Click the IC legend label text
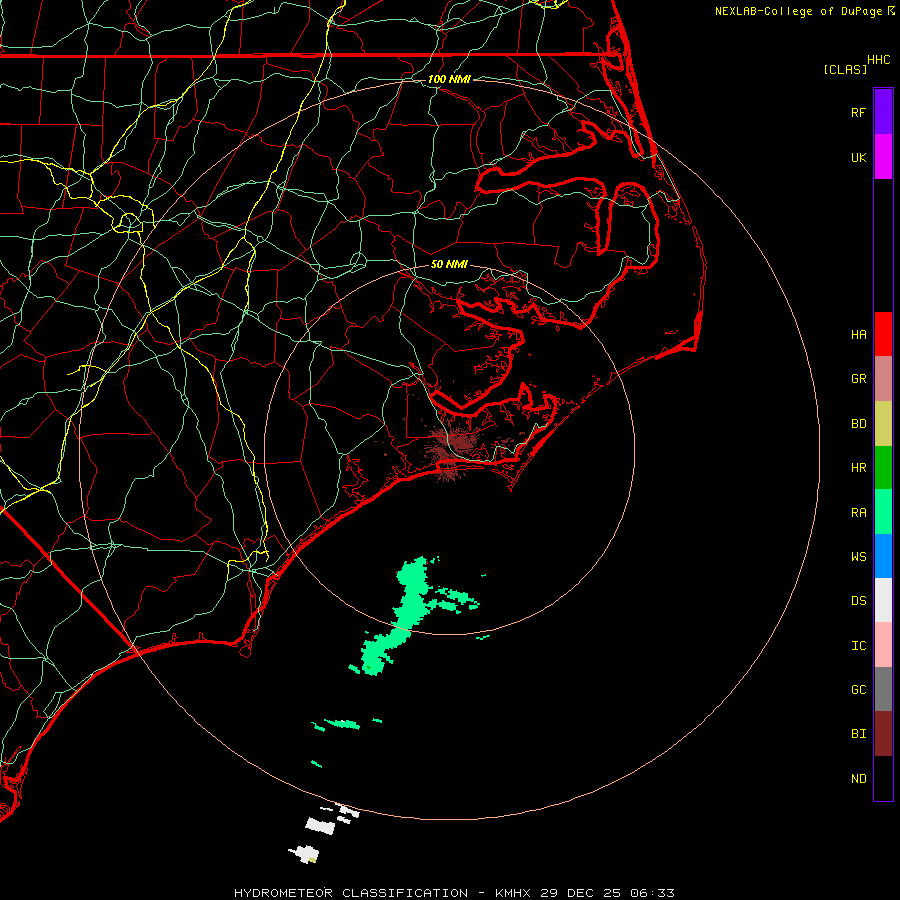900x900 pixels. (x=858, y=646)
